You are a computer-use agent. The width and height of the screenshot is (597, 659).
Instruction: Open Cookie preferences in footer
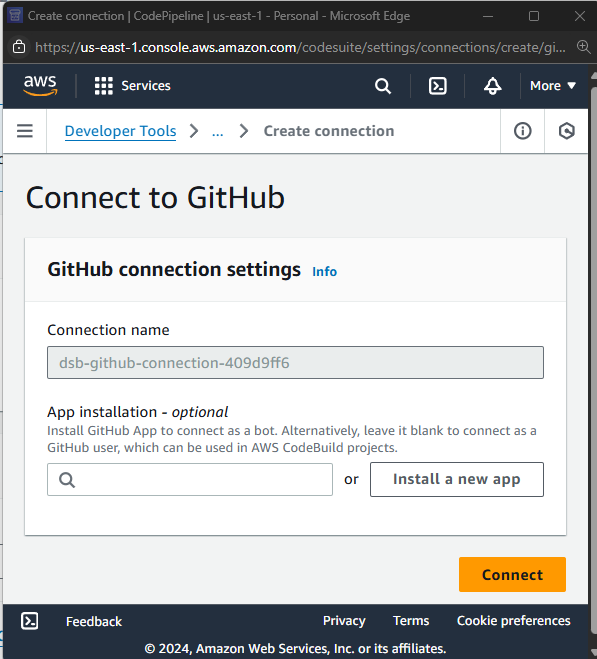[x=513, y=621]
